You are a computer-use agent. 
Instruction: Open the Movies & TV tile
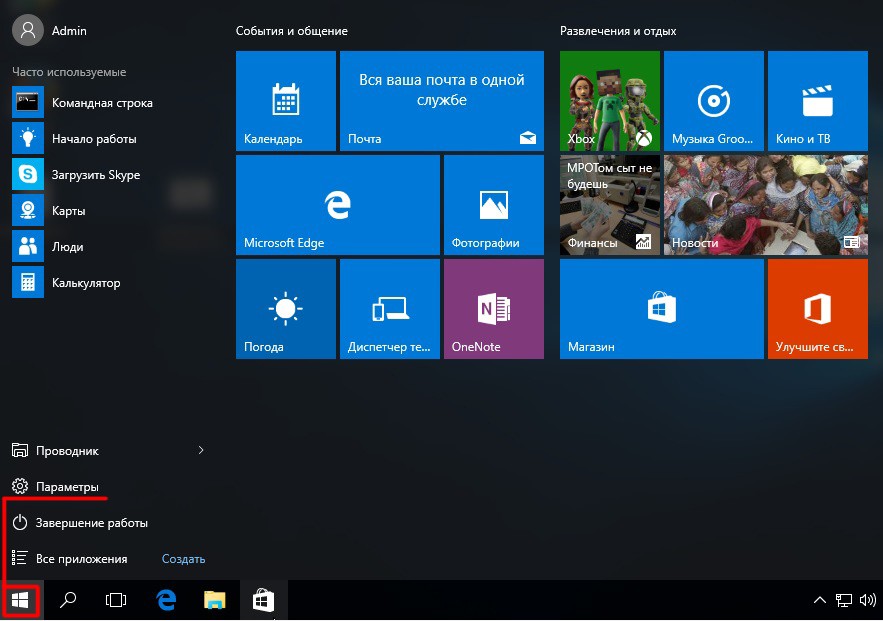coord(818,101)
